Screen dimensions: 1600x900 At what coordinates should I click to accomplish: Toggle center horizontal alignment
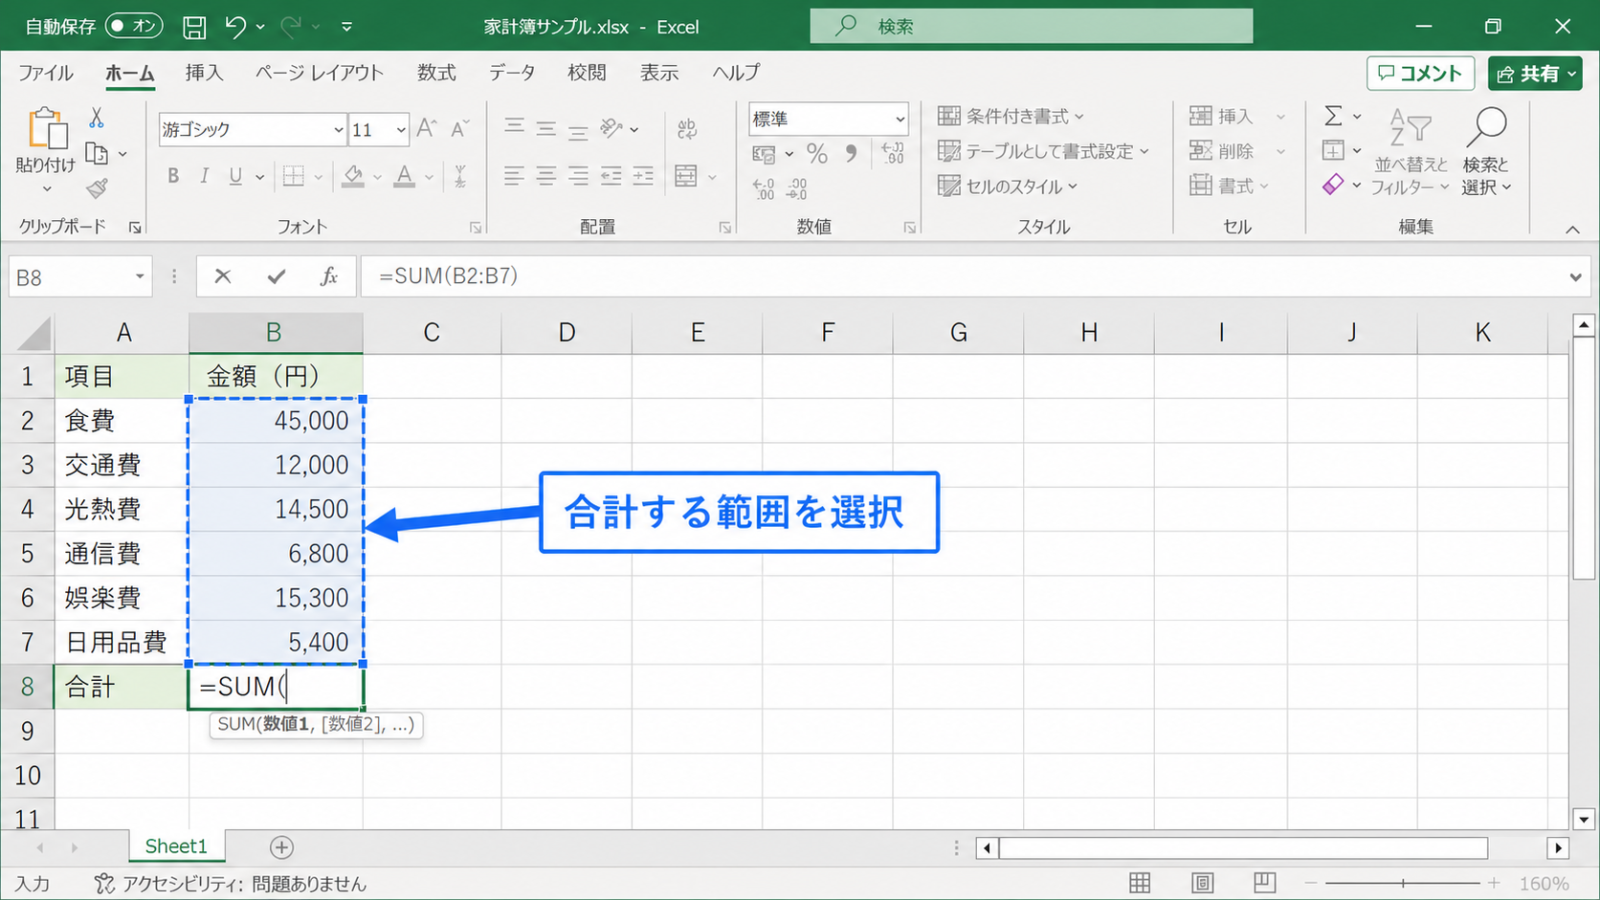click(x=546, y=177)
